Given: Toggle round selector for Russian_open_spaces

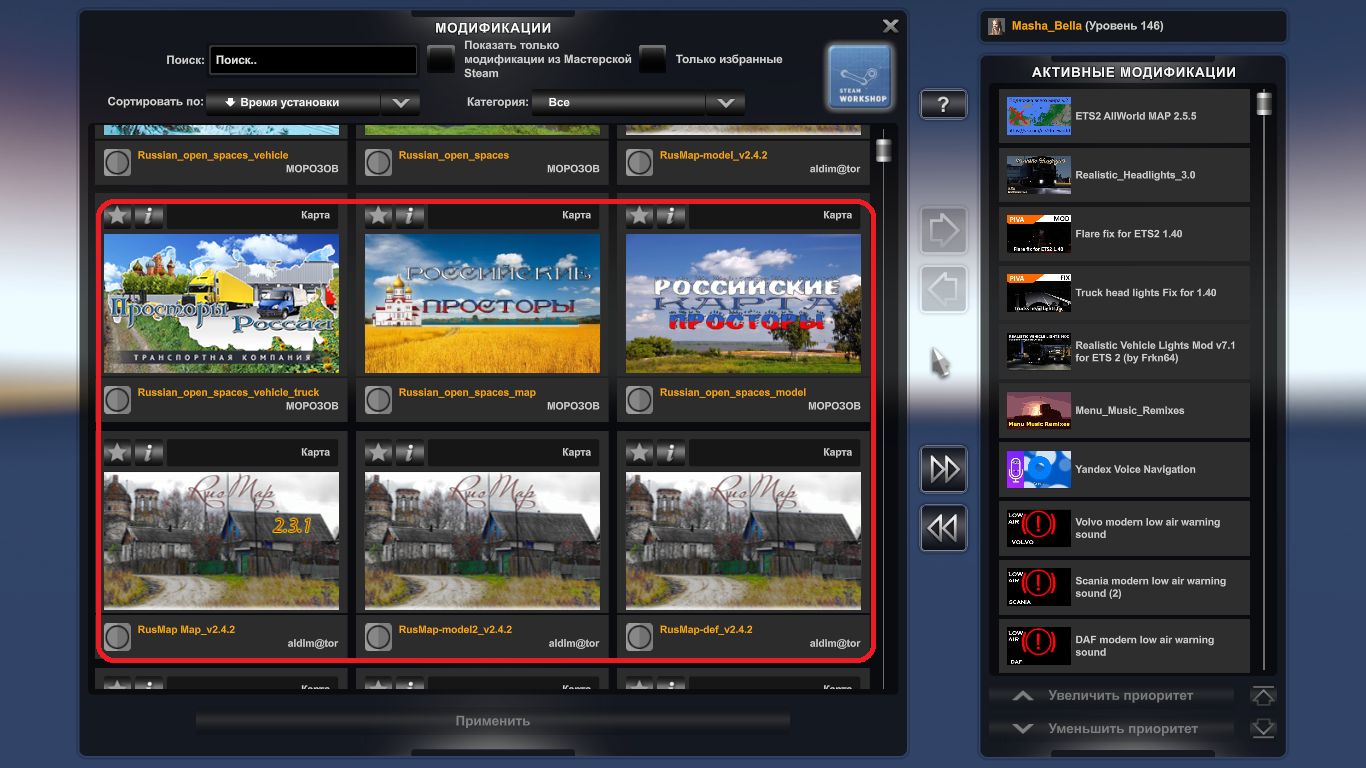Looking at the screenshot, I should pyautogui.click(x=378, y=162).
